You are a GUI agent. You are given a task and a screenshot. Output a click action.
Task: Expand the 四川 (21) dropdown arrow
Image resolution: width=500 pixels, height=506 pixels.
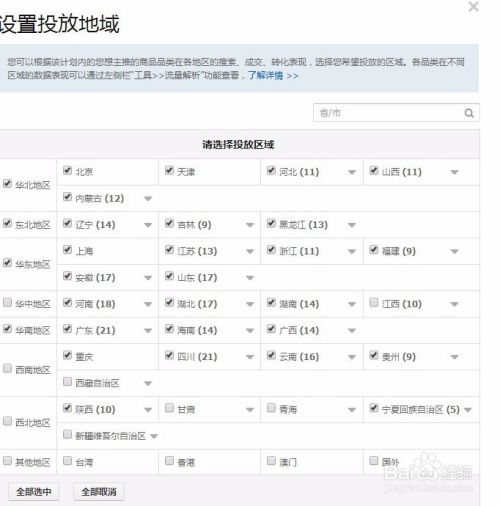[250, 357]
